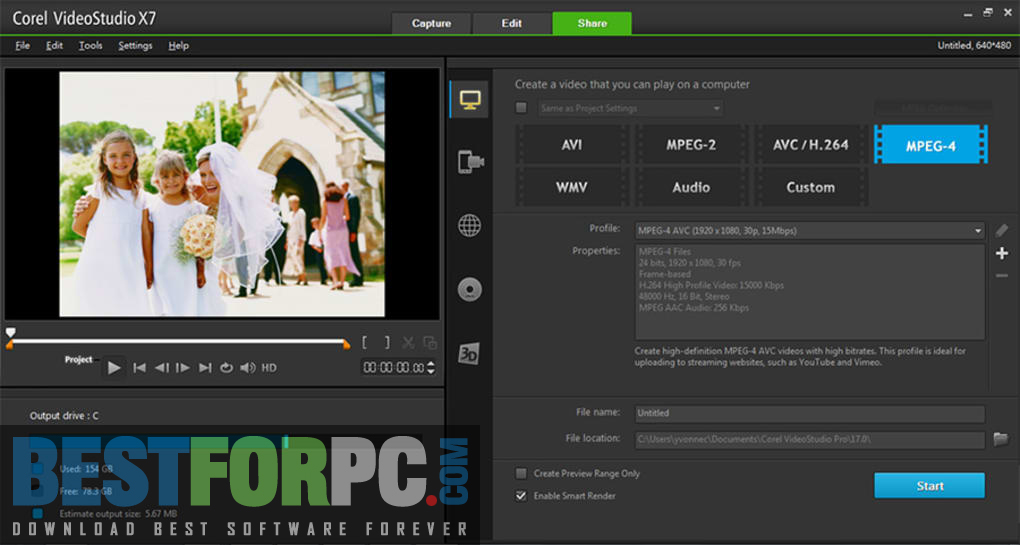Choose the AVI format button
Viewport: 1020px width, 545px height.
(x=572, y=145)
